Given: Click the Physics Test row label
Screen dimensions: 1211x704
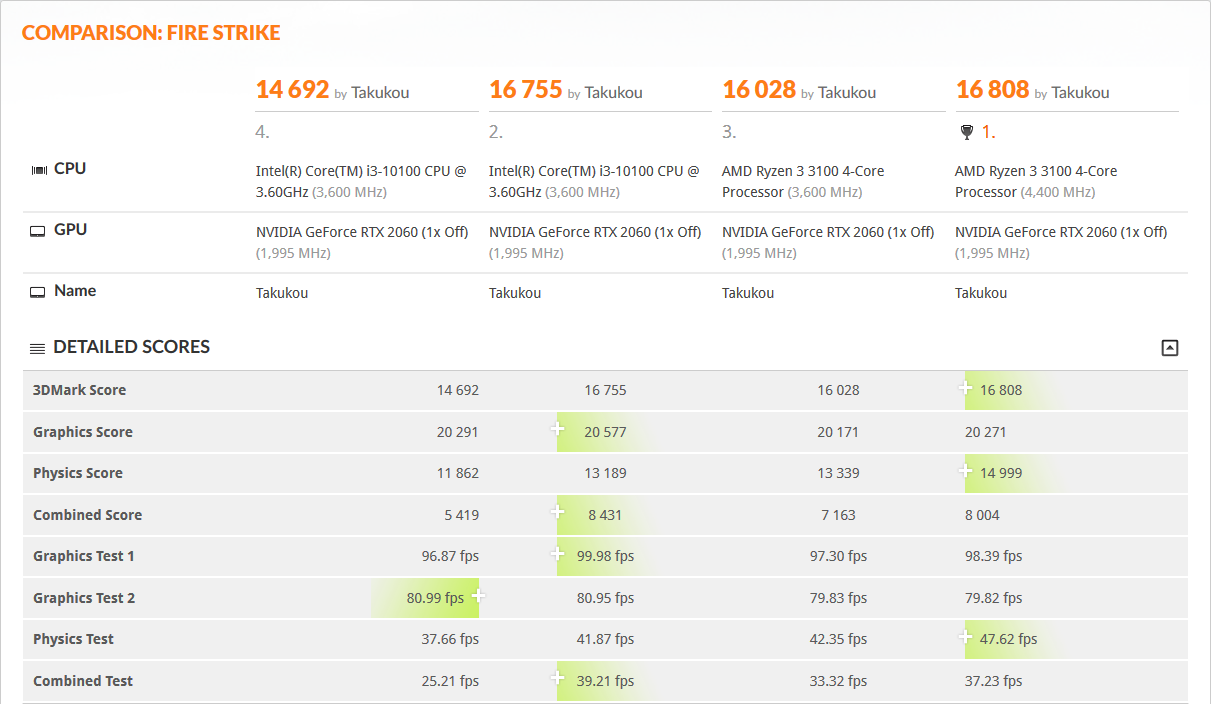Looking at the screenshot, I should tap(73, 639).
